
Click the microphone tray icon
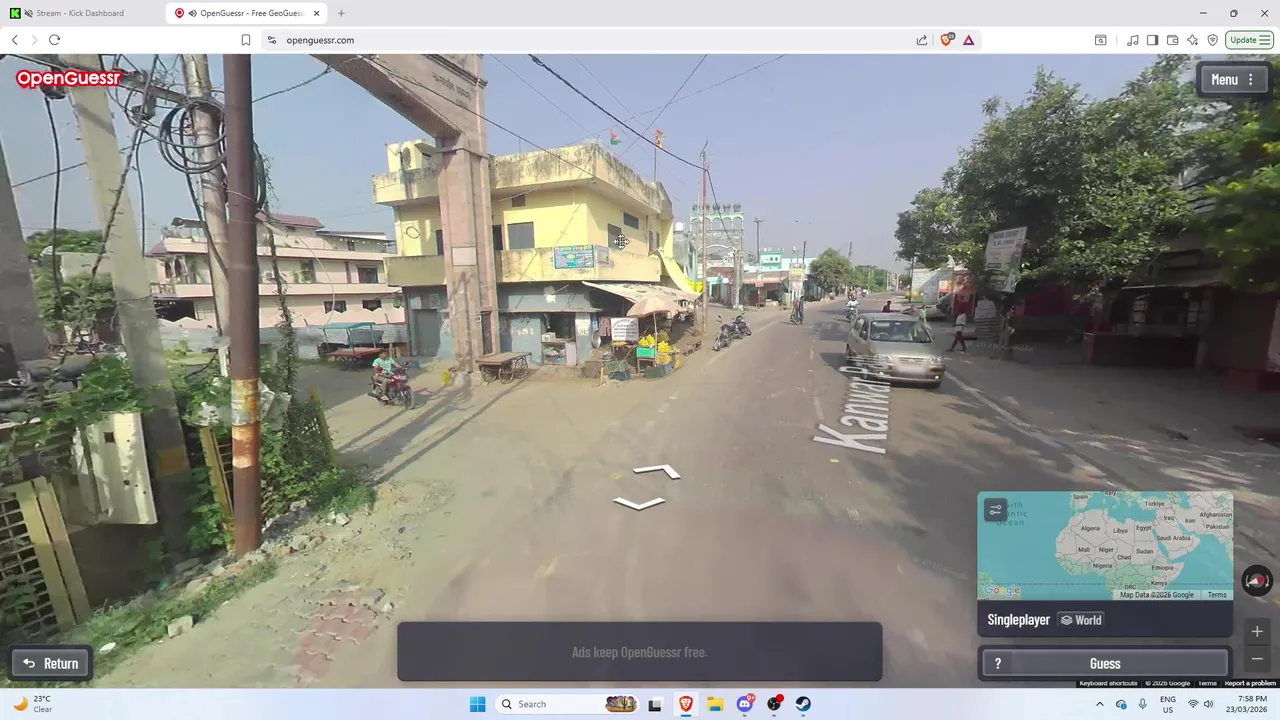pos(1142,704)
